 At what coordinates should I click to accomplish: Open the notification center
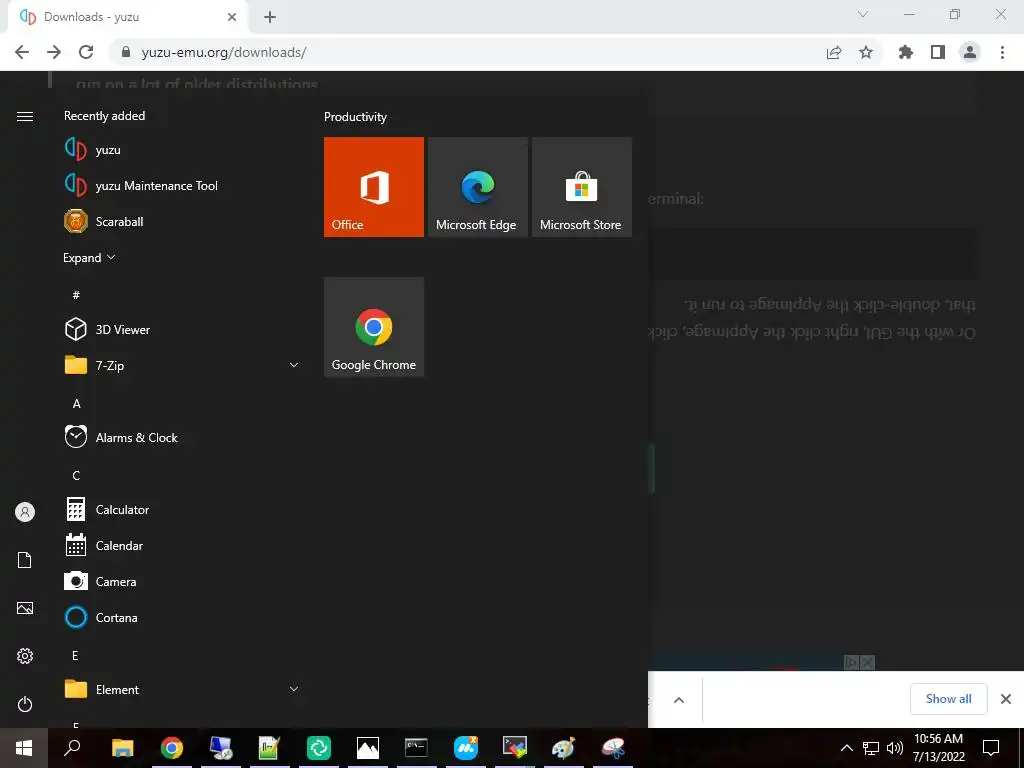[991, 748]
